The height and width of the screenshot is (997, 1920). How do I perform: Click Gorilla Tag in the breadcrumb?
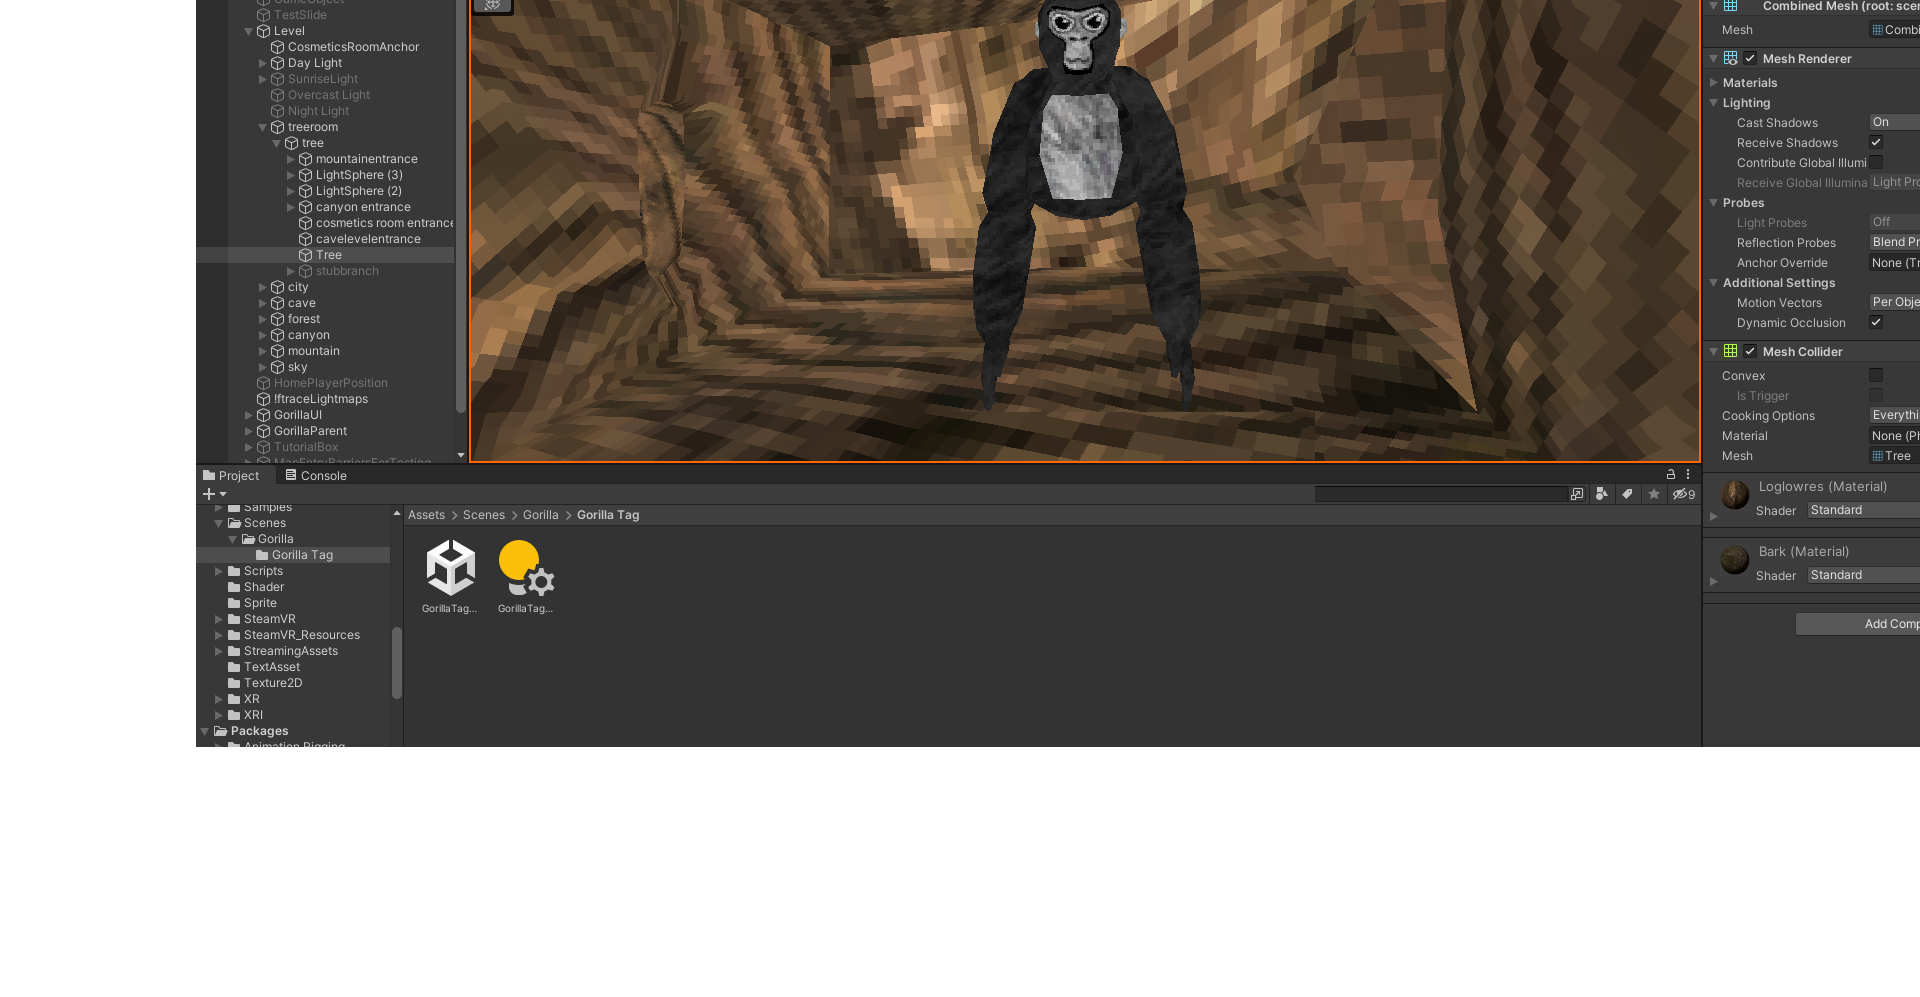pyautogui.click(x=608, y=515)
